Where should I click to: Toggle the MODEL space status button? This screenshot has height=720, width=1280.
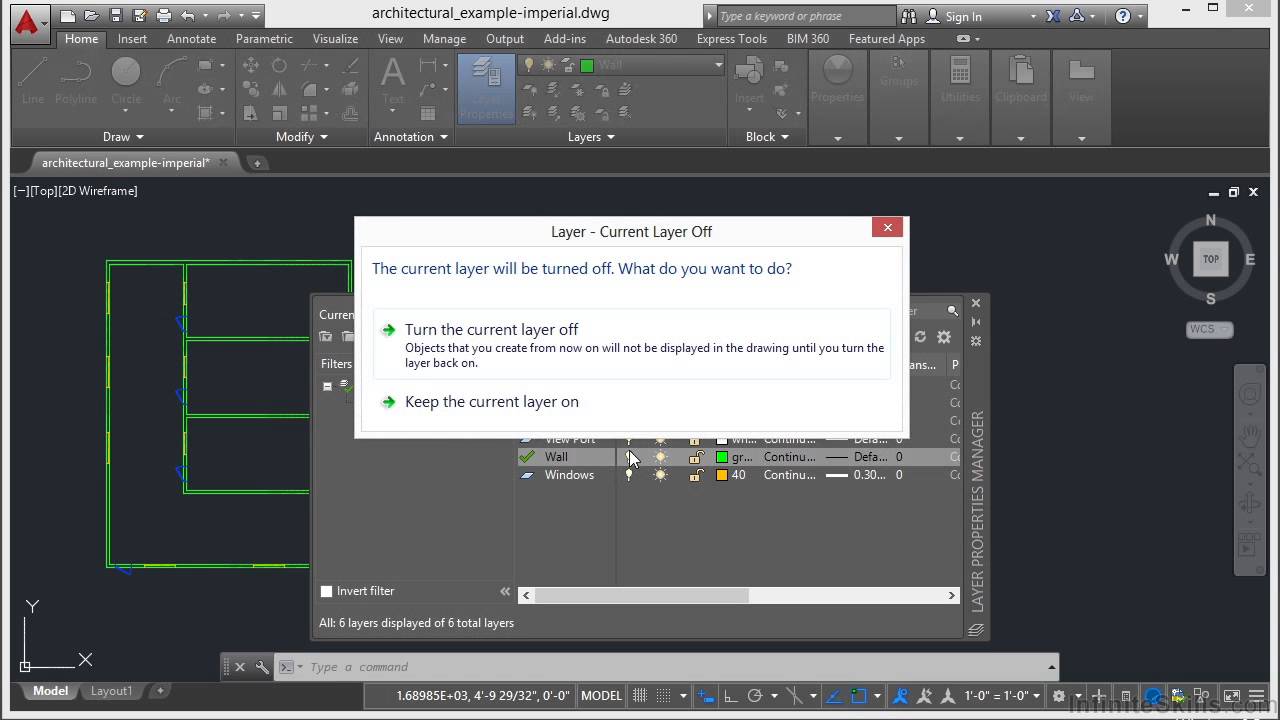pyautogui.click(x=601, y=696)
